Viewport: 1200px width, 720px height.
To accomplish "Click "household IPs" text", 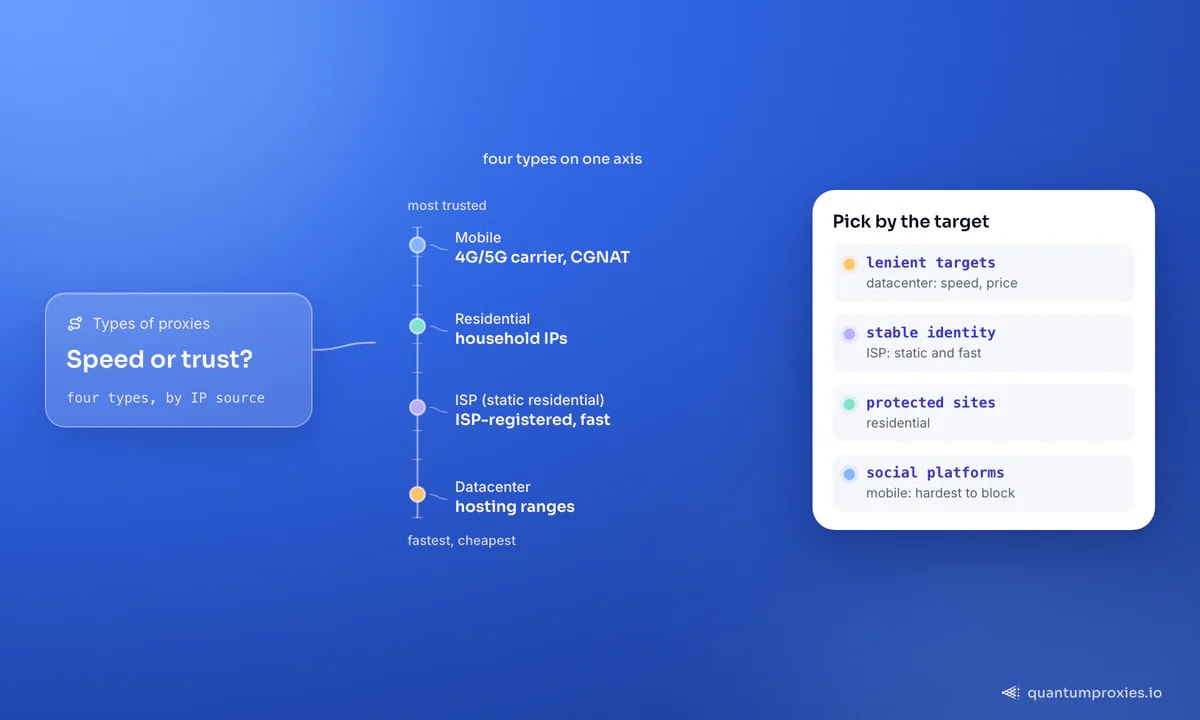I will click(511, 338).
